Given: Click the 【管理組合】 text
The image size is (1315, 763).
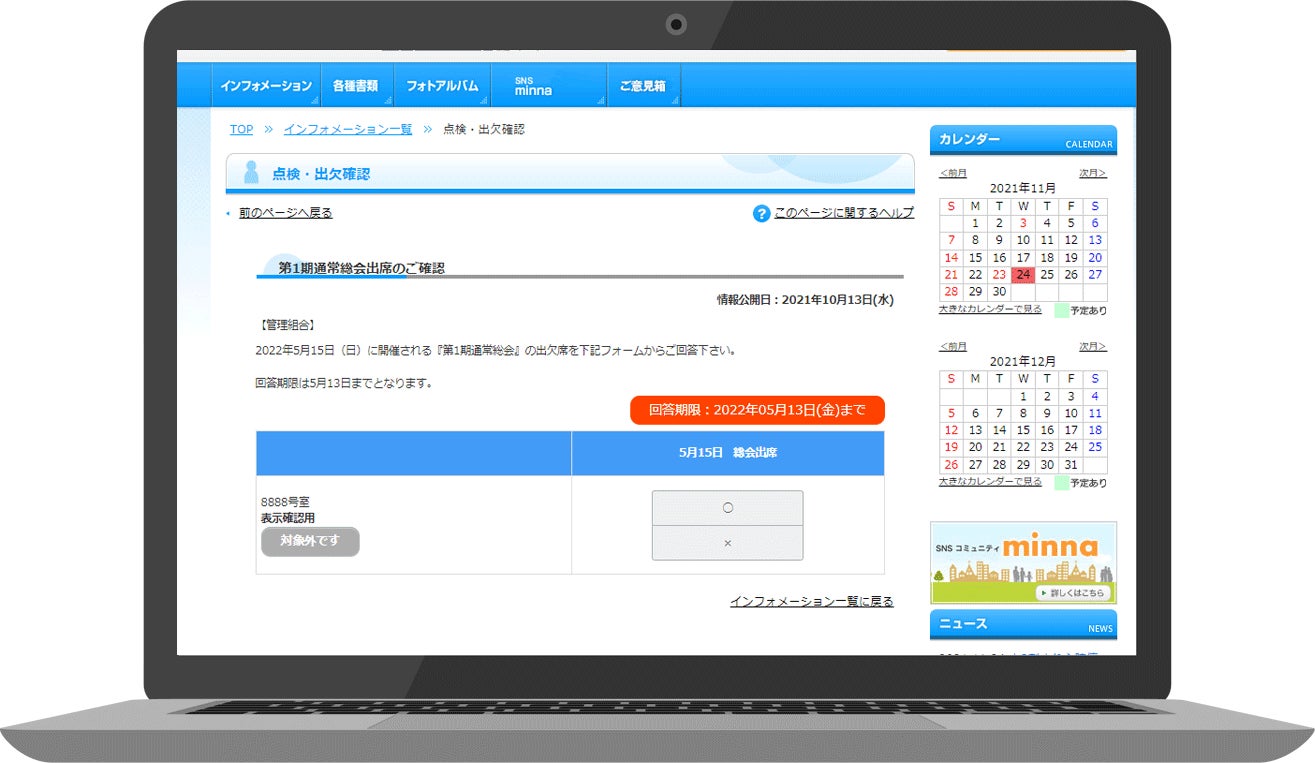Looking at the screenshot, I should [286, 325].
